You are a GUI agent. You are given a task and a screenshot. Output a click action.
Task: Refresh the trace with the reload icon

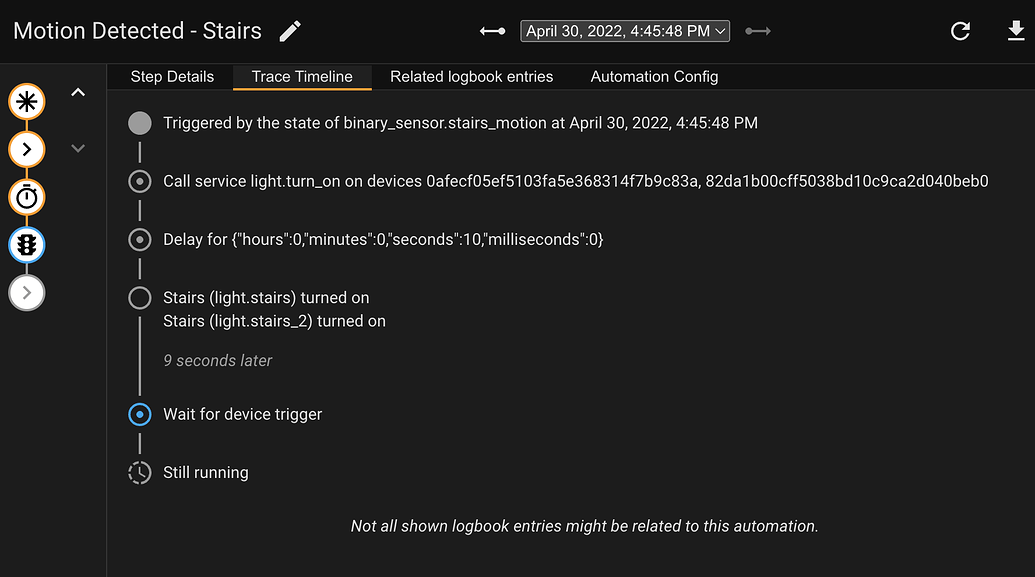[960, 31]
